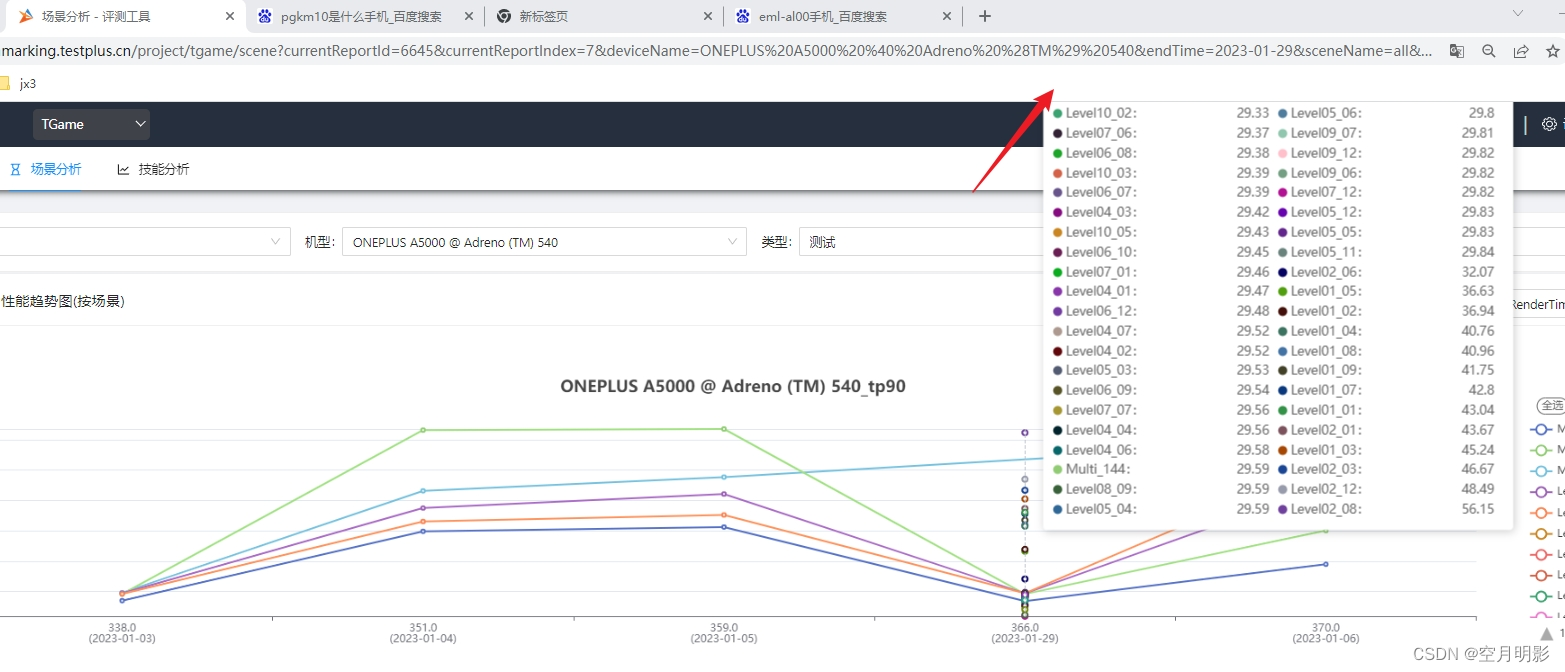Click the translate icon in the address bar
This screenshot has height=672, width=1565.
(x=1457, y=51)
